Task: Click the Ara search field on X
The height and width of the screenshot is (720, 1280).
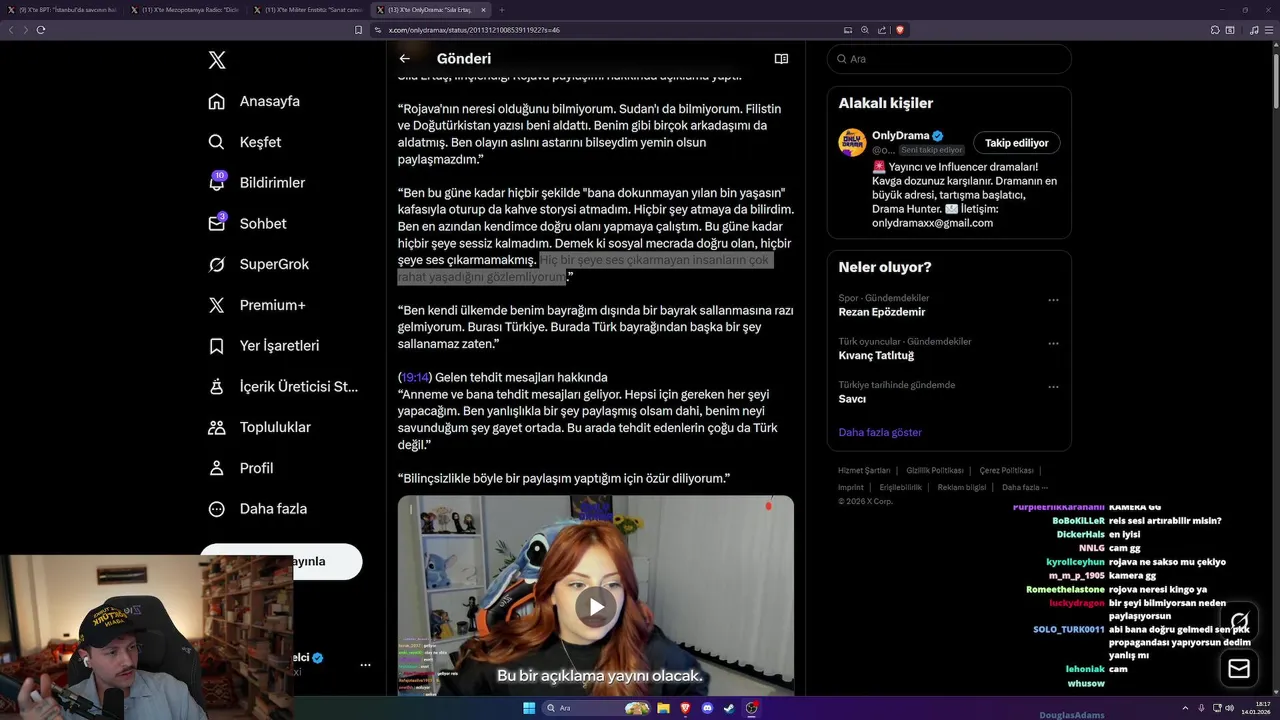Action: pyautogui.click(x=949, y=59)
